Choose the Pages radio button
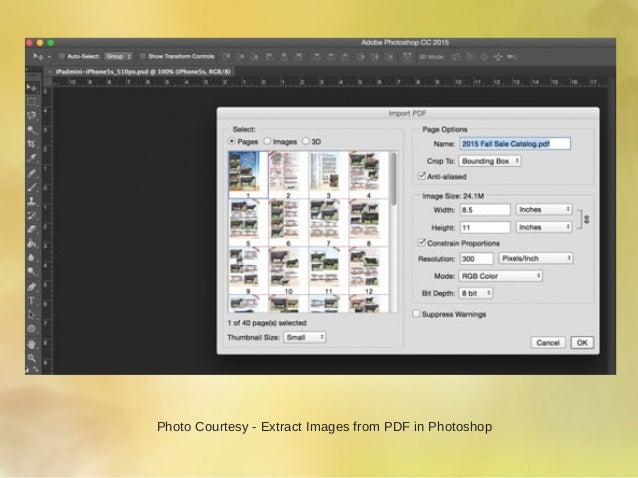Screen dimensions: 638x478 [x=232, y=141]
